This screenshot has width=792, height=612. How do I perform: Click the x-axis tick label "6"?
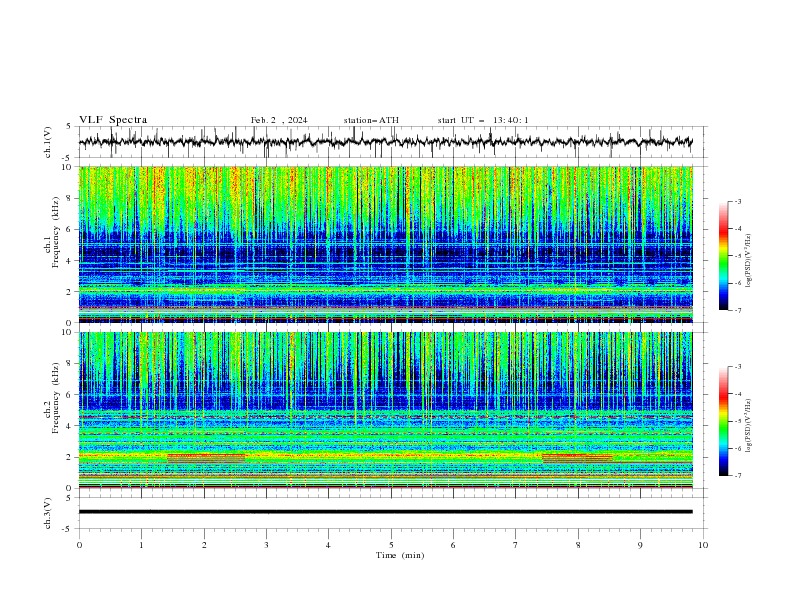[x=453, y=545]
